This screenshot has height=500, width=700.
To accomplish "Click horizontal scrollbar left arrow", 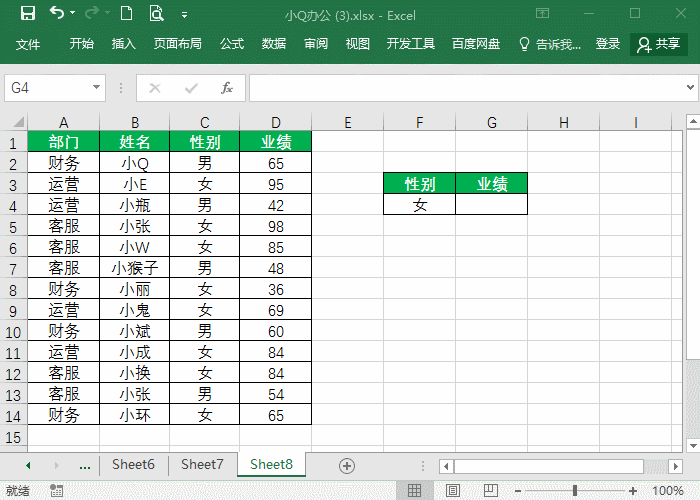I will pyautogui.click(x=446, y=466).
